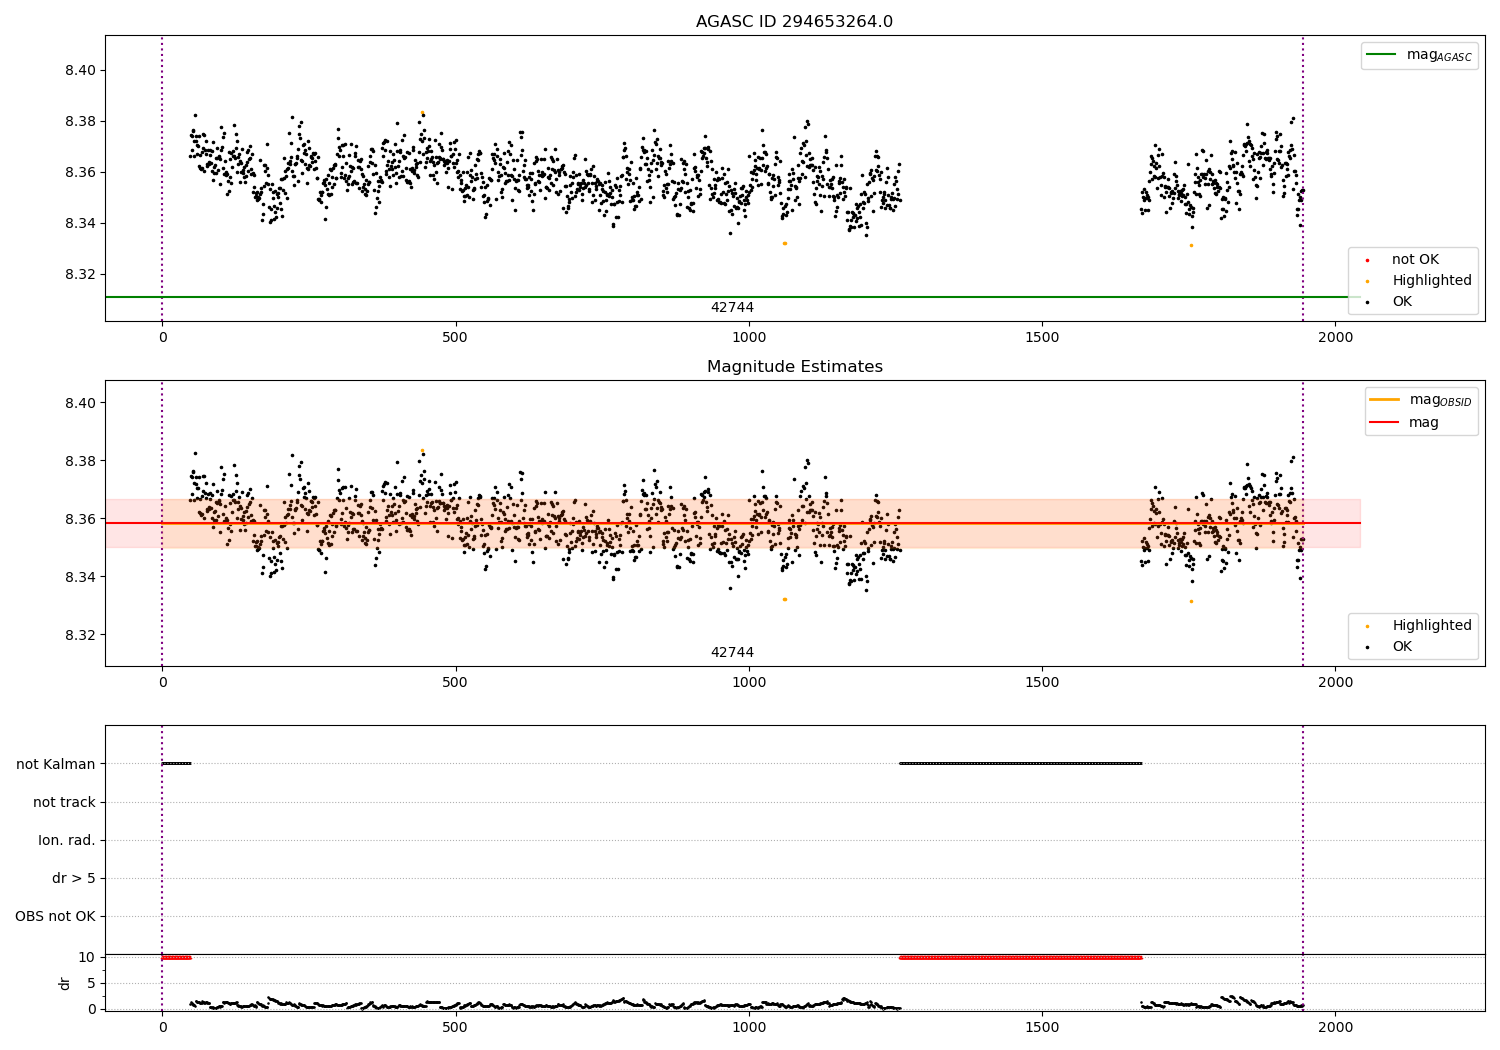Click the 8.32 tick label in top plot
The image size is (1500, 1050).
point(82,275)
